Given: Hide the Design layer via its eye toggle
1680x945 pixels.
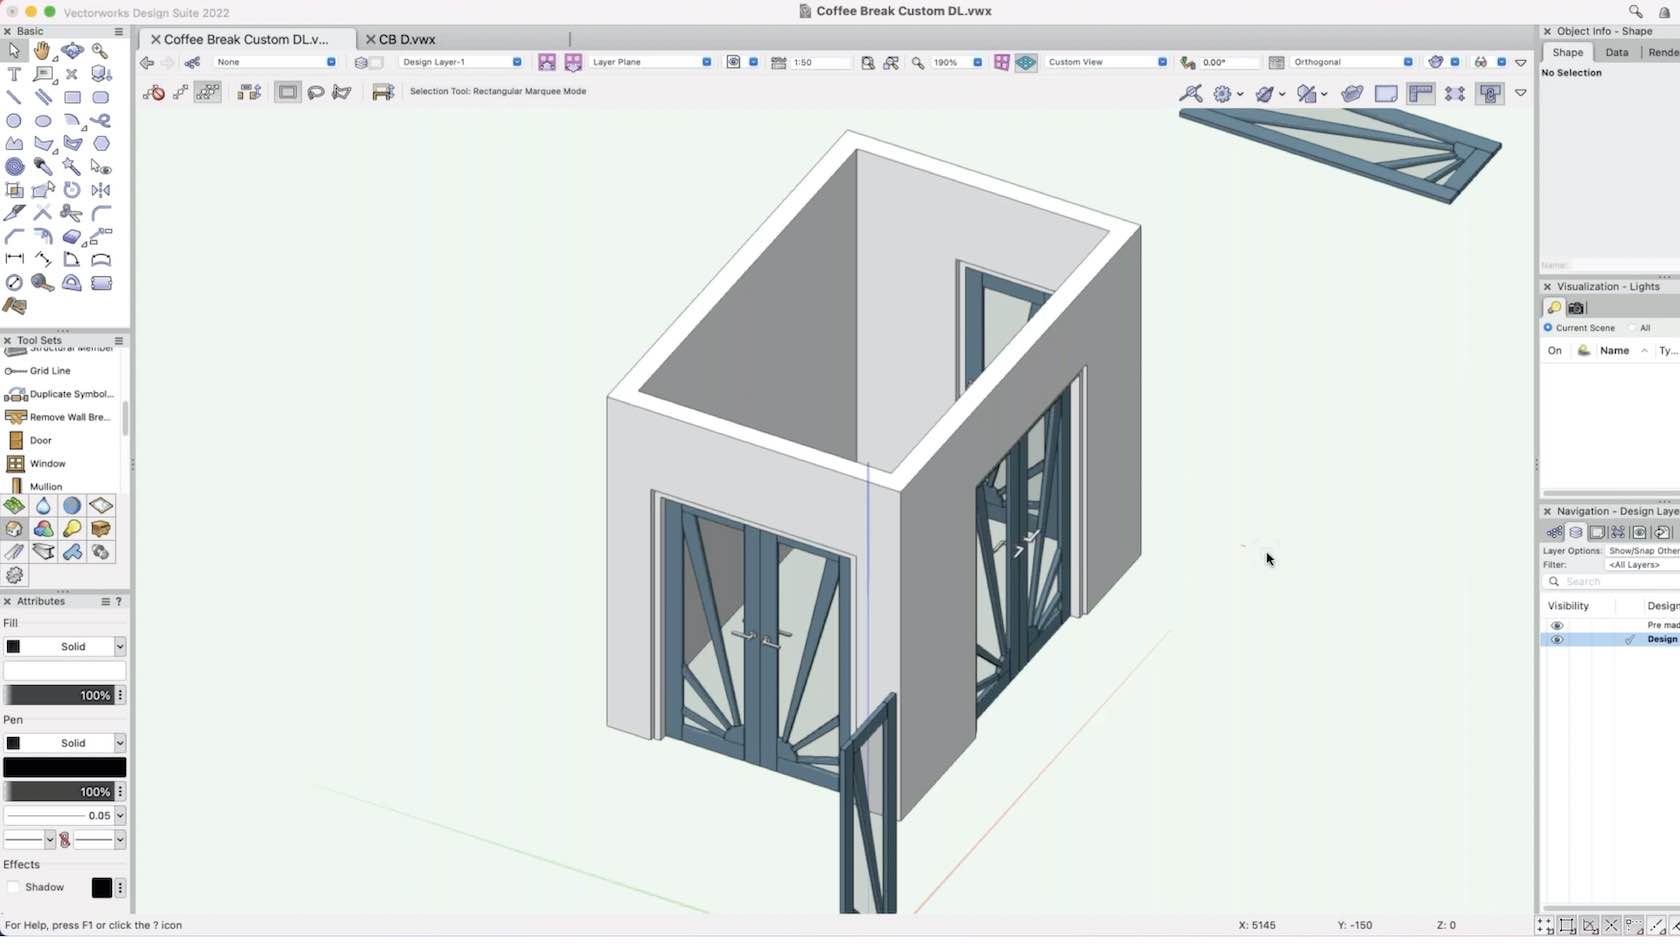Looking at the screenshot, I should (1557, 640).
